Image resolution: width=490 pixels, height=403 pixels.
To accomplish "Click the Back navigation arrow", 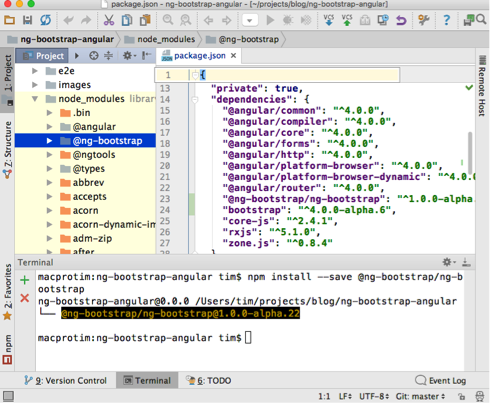I will click(209, 21).
